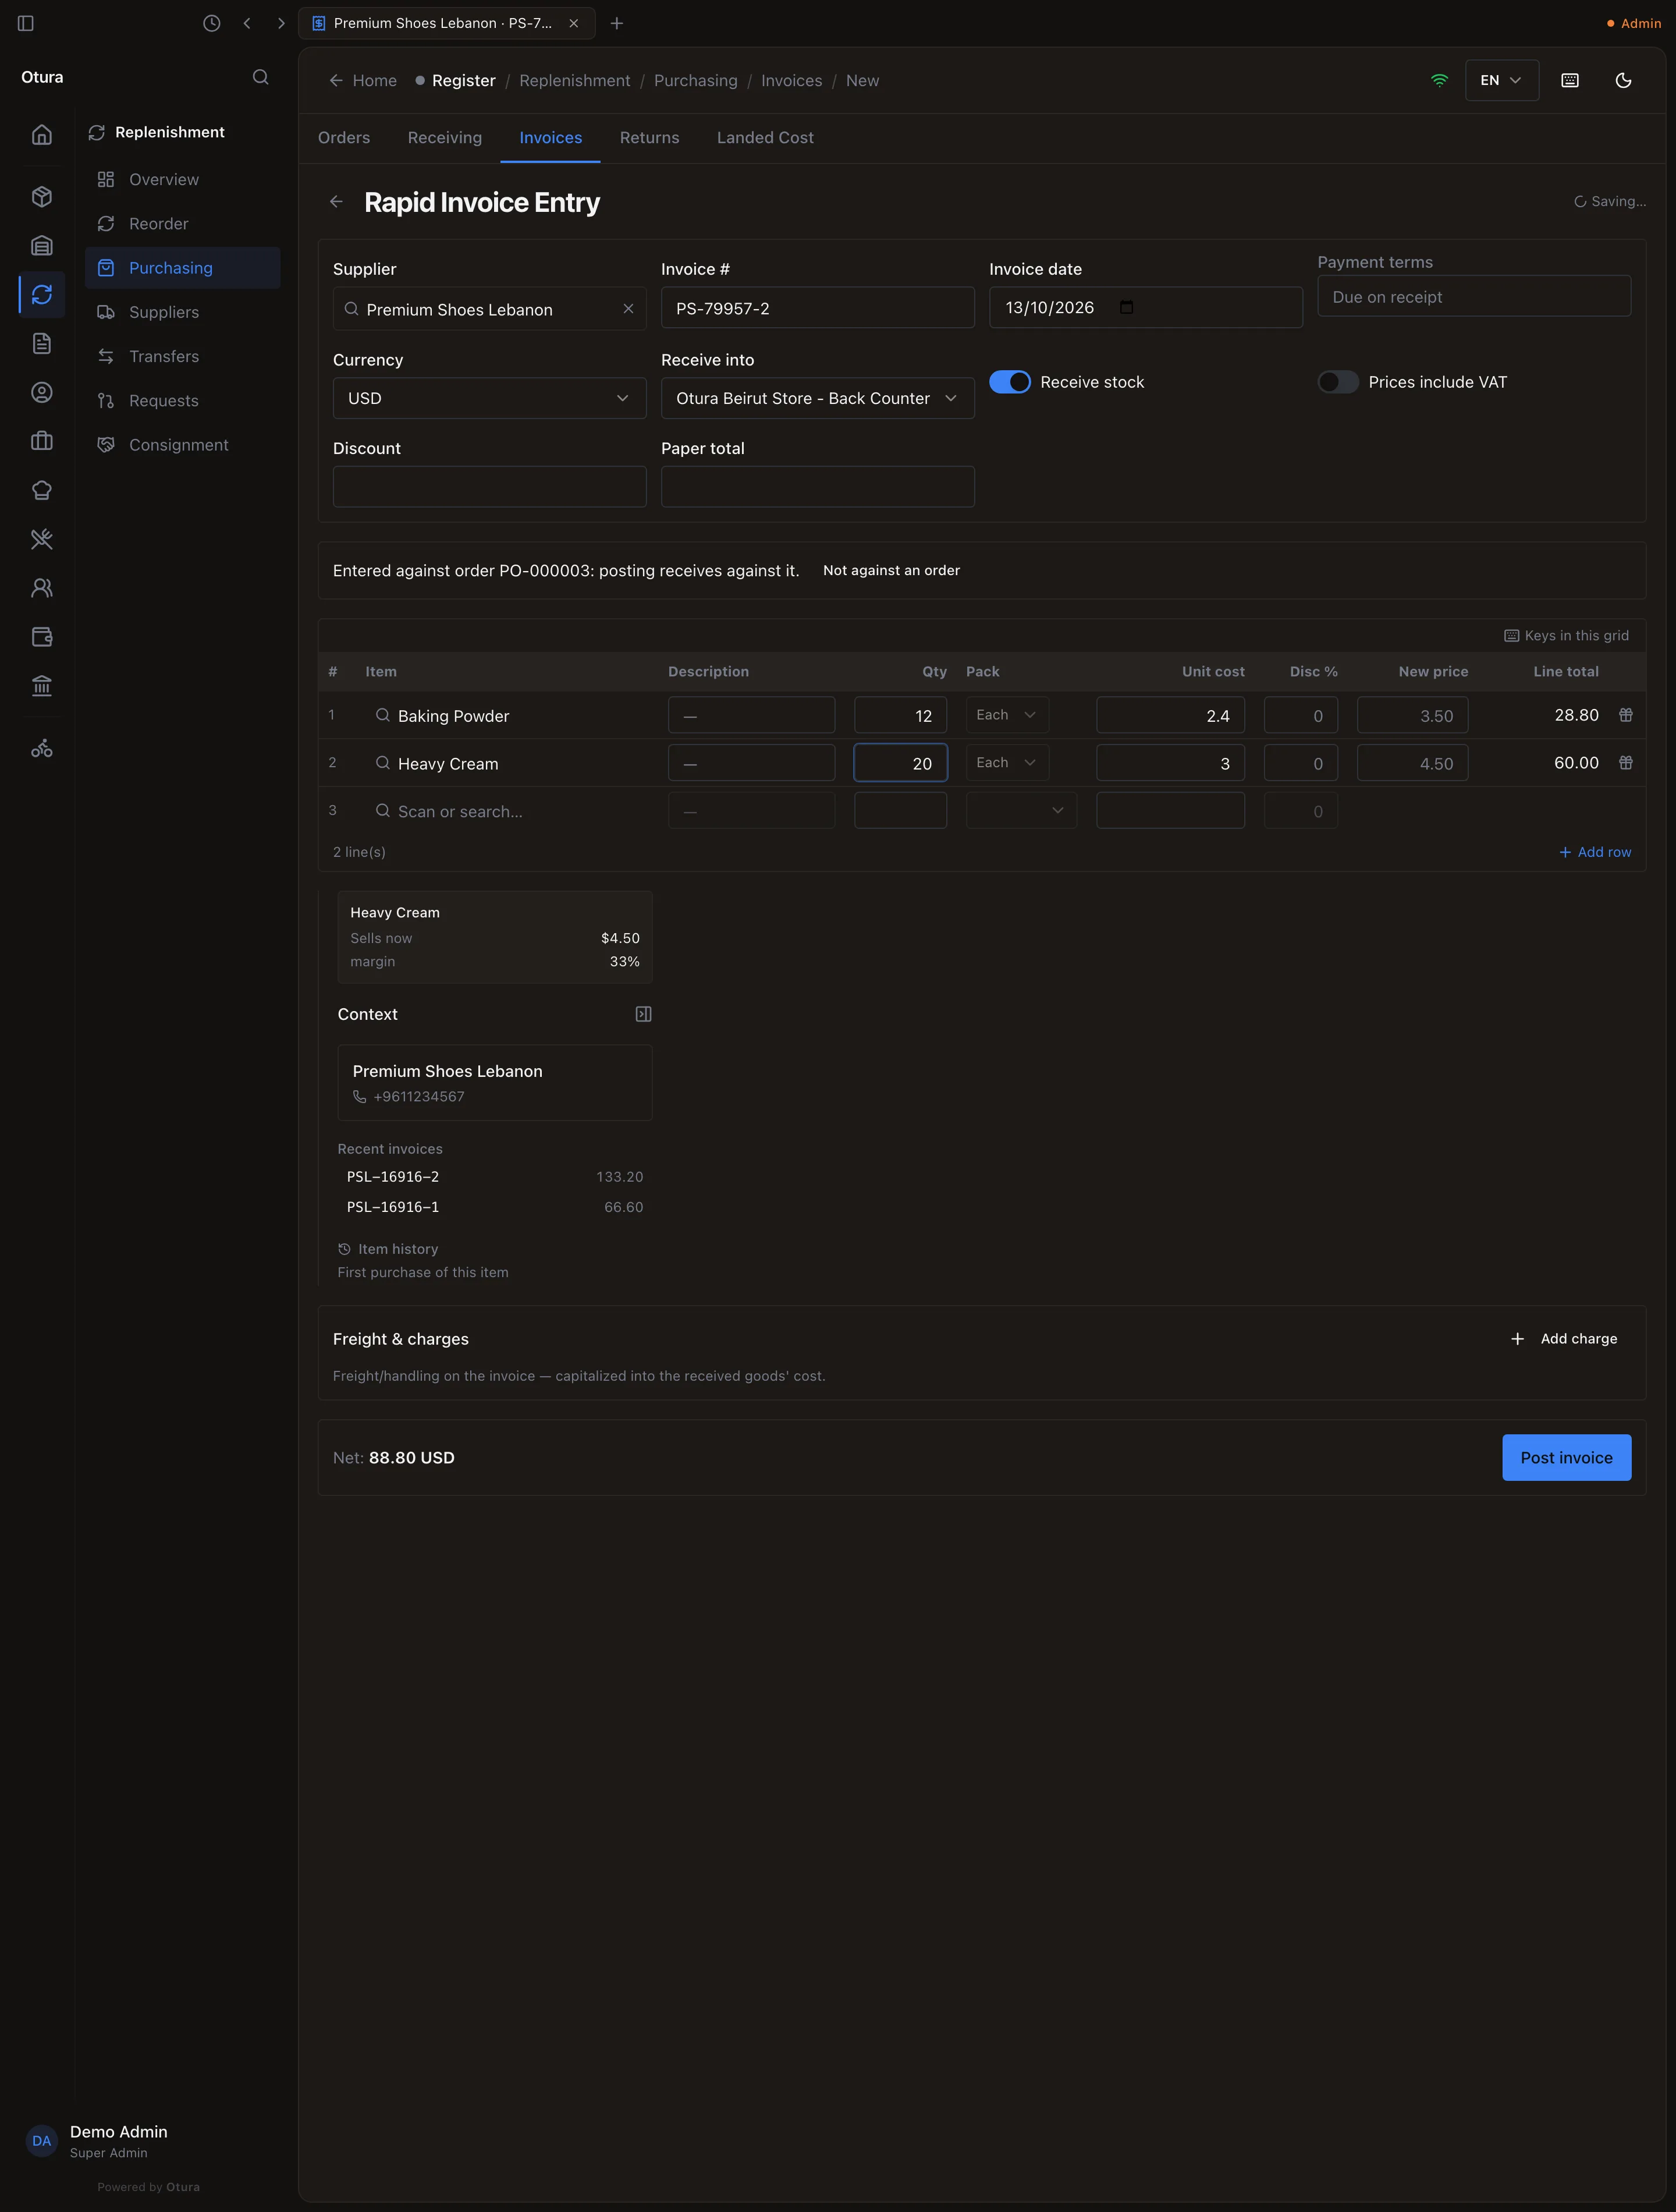Collapse the Context panel icon
Screen dimensions: 1676x2212
tap(643, 1014)
